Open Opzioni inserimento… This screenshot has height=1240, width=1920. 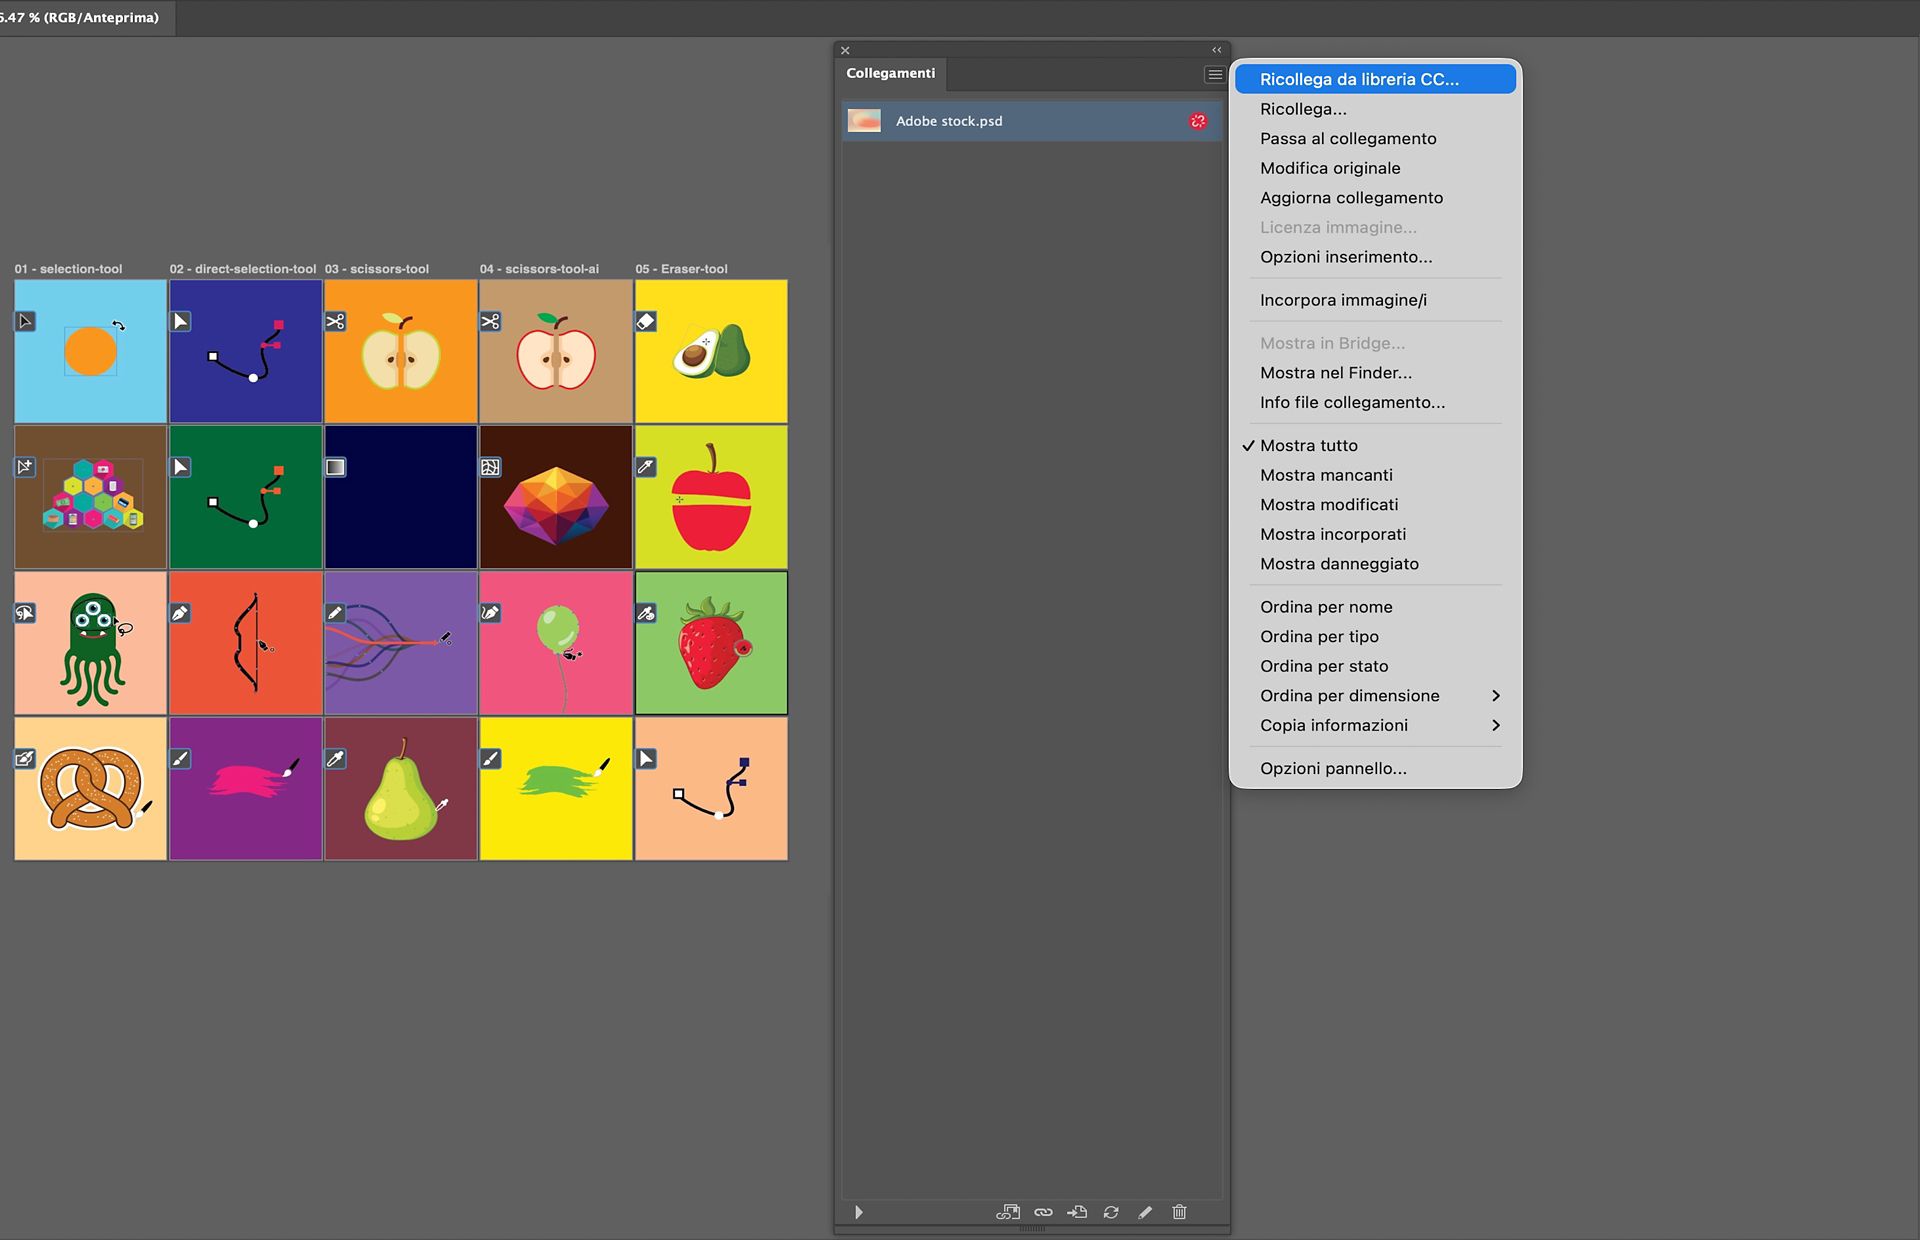(1375, 257)
